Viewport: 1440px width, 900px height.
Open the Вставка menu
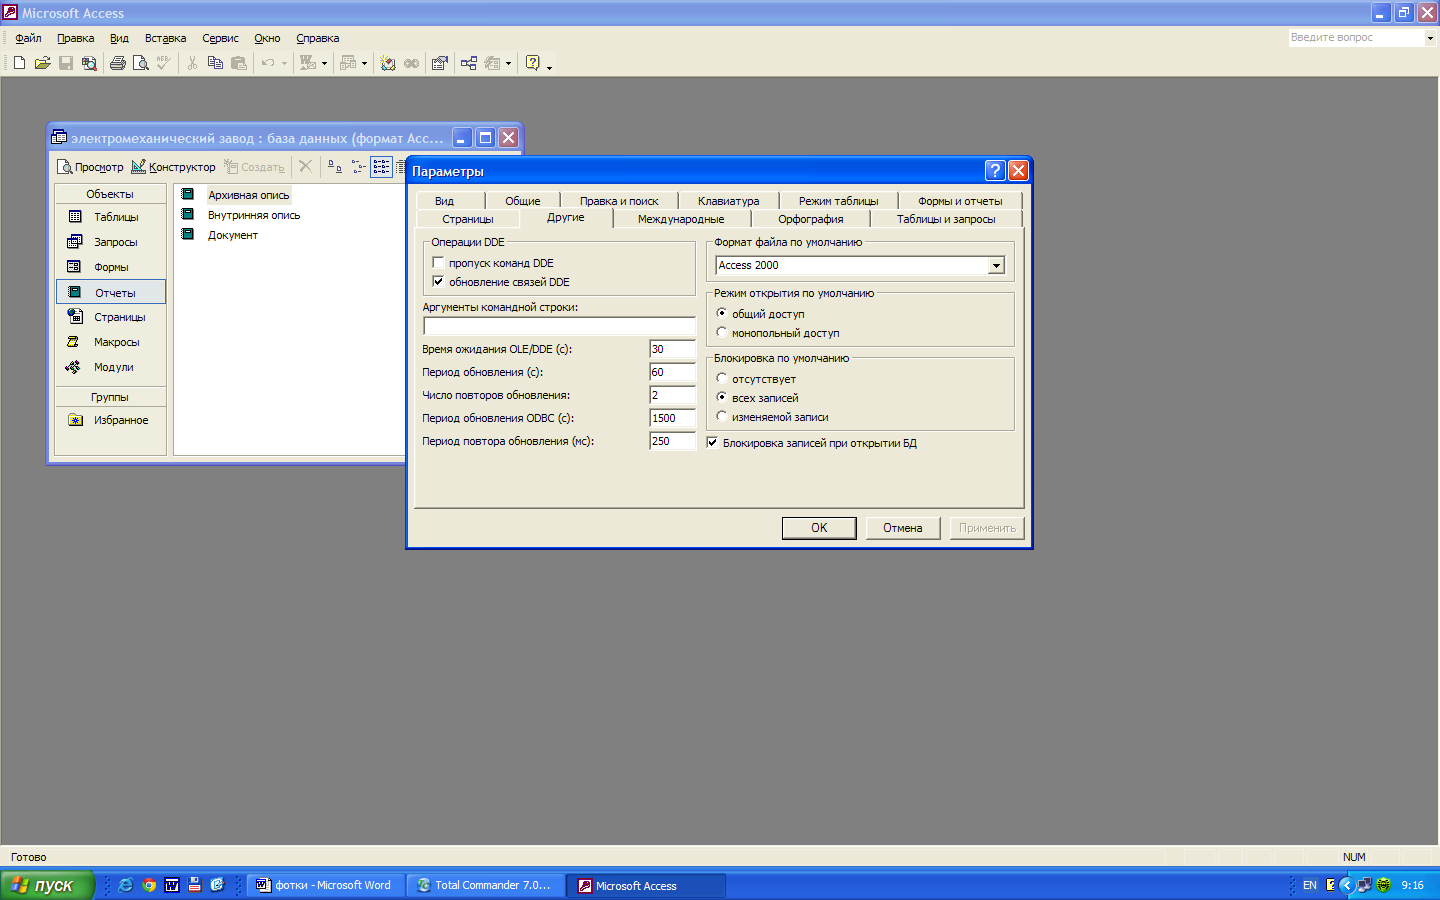coord(165,38)
